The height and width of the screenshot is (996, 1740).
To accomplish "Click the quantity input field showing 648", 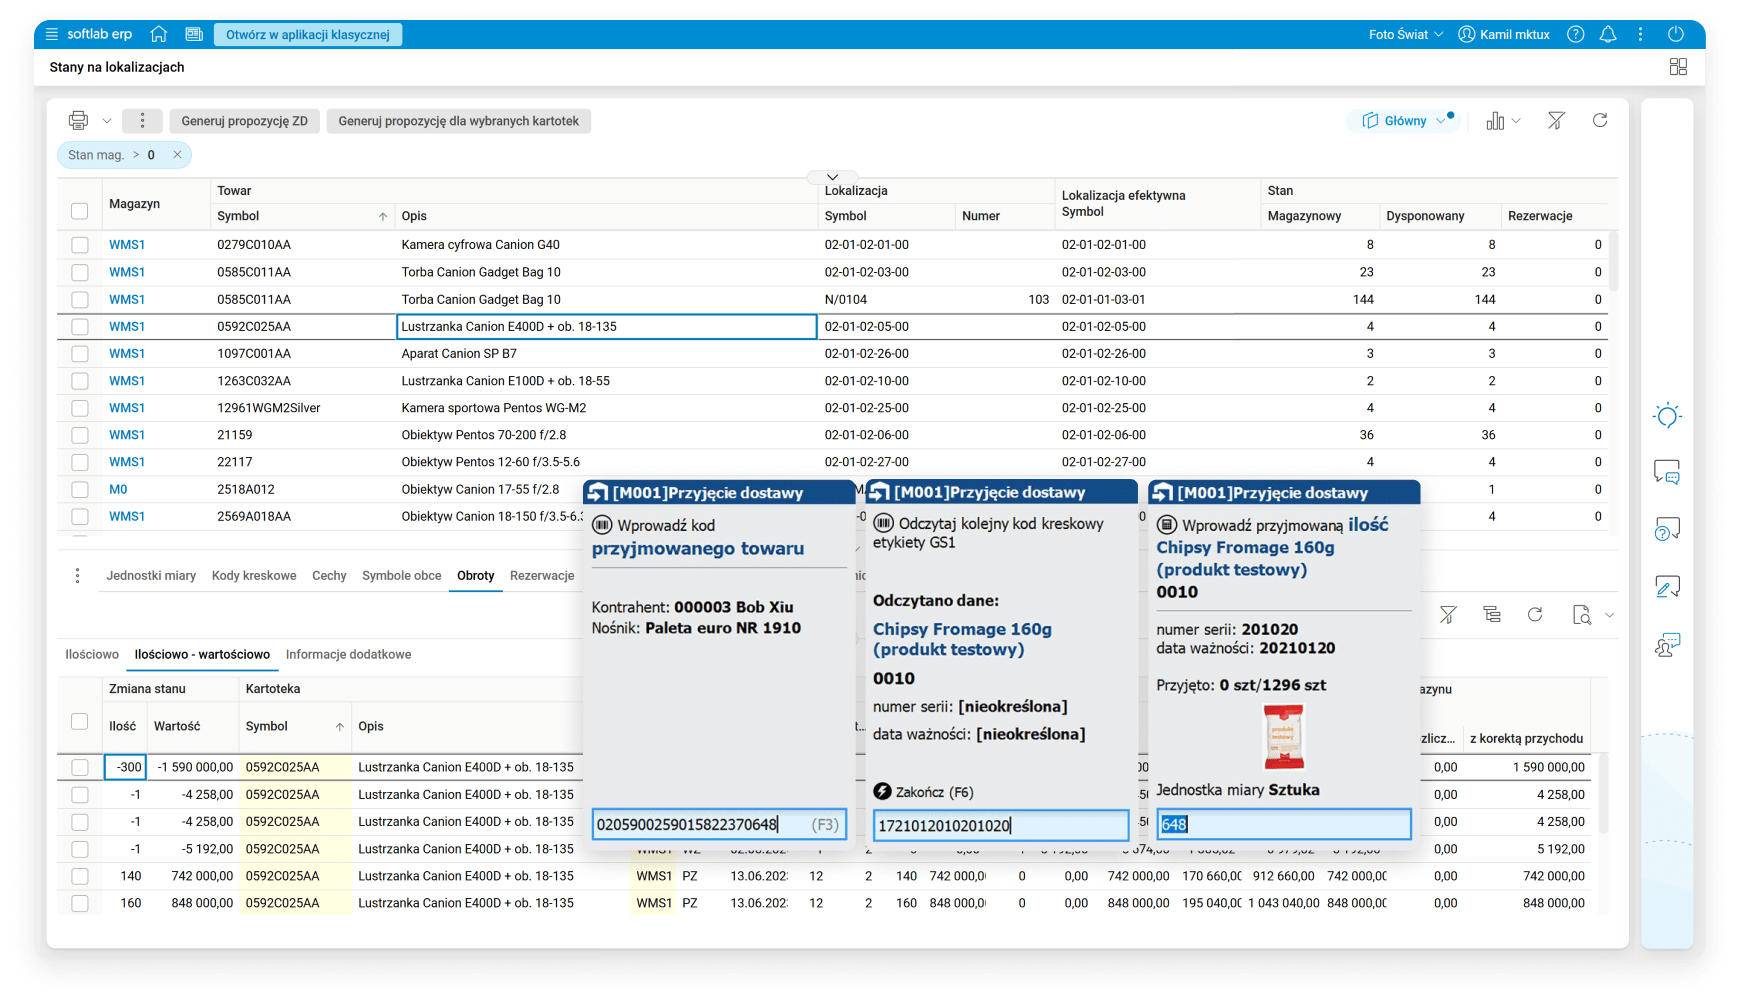I will point(1283,825).
